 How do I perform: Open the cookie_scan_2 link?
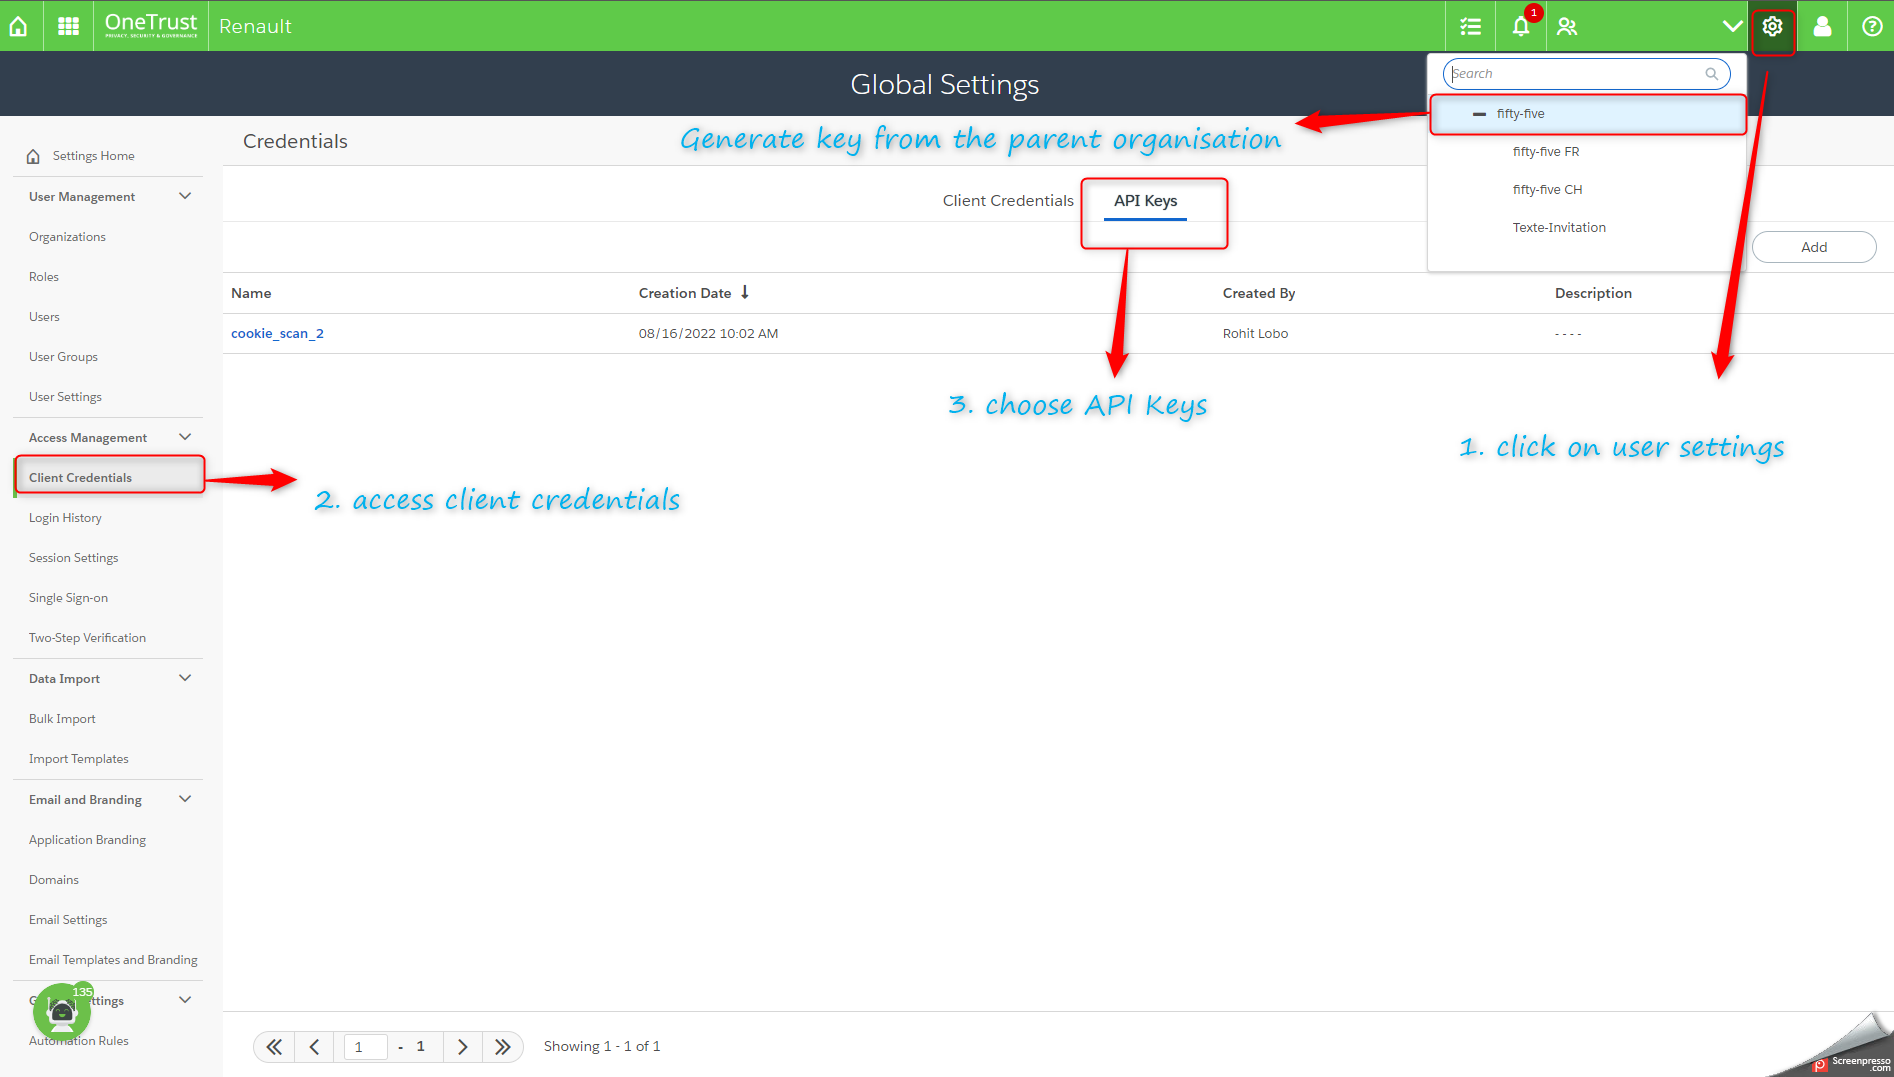[x=277, y=334]
